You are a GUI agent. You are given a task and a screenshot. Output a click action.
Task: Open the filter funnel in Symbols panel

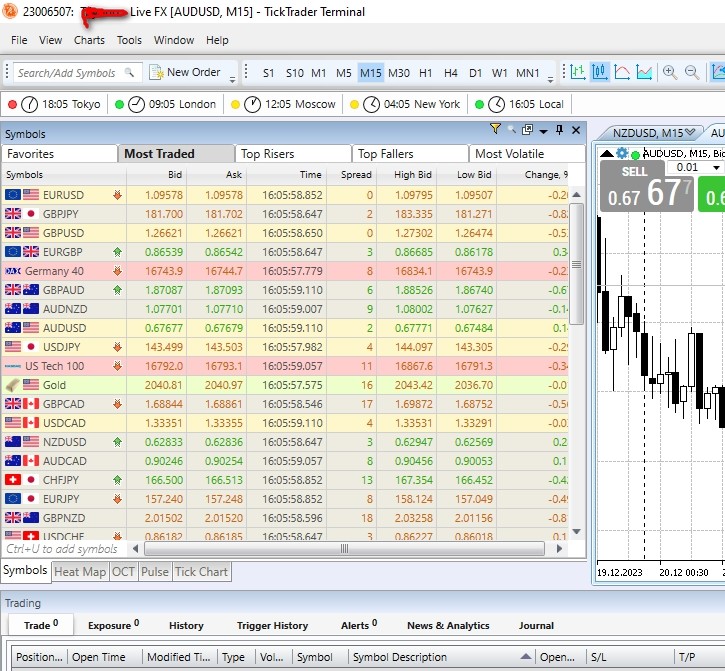(x=495, y=129)
